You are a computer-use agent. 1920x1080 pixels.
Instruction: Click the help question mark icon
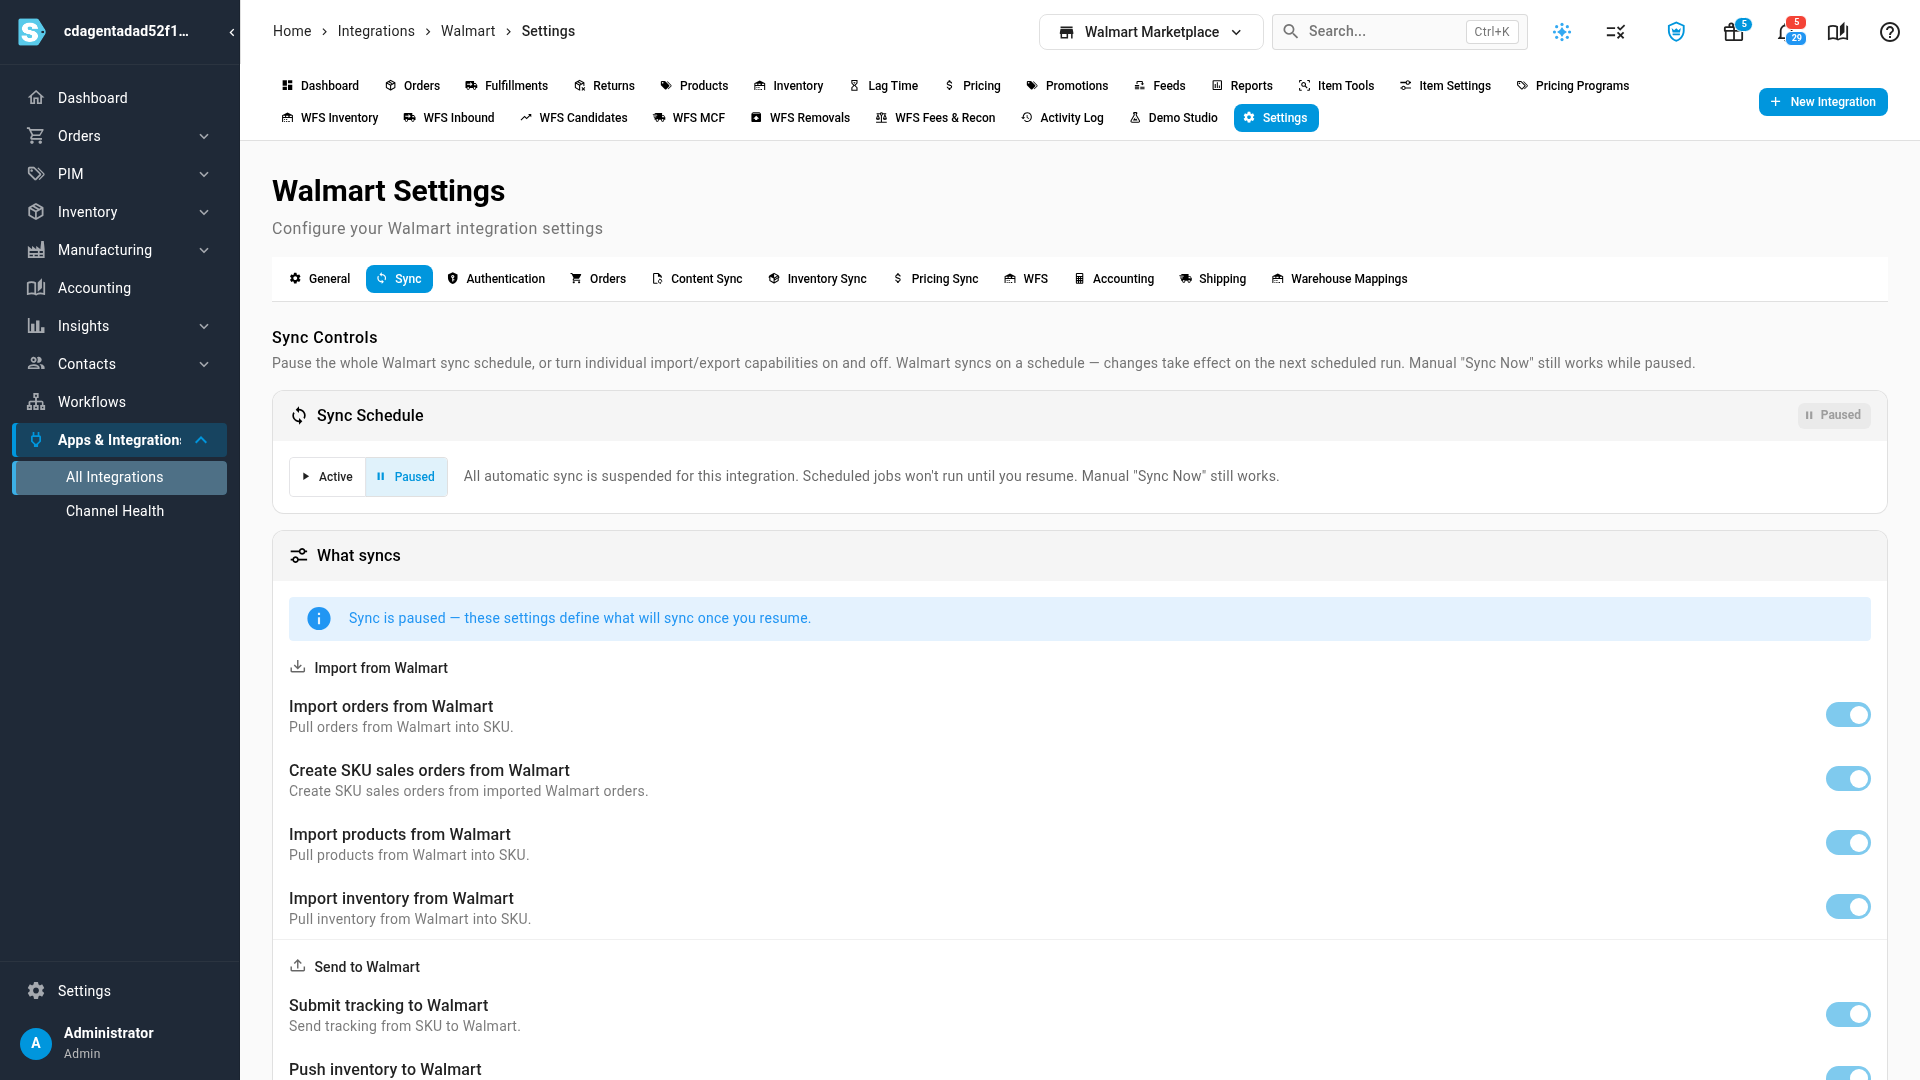pos(1890,32)
